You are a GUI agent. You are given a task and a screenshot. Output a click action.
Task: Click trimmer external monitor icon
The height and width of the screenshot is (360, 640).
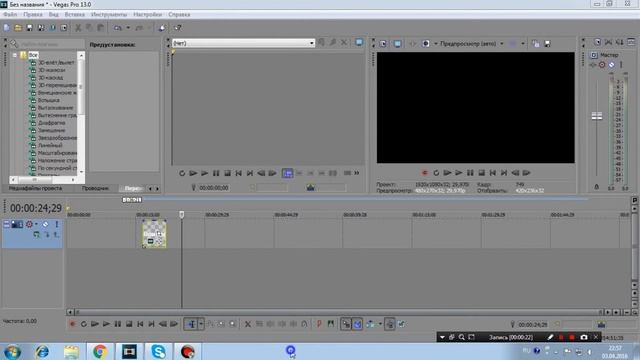click(359, 42)
